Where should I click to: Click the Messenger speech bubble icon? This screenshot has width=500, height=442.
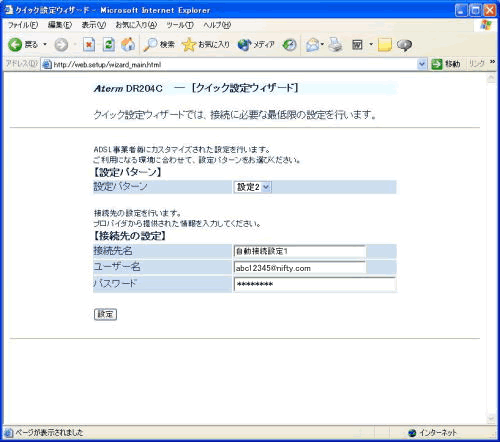pyautogui.click(x=404, y=45)
